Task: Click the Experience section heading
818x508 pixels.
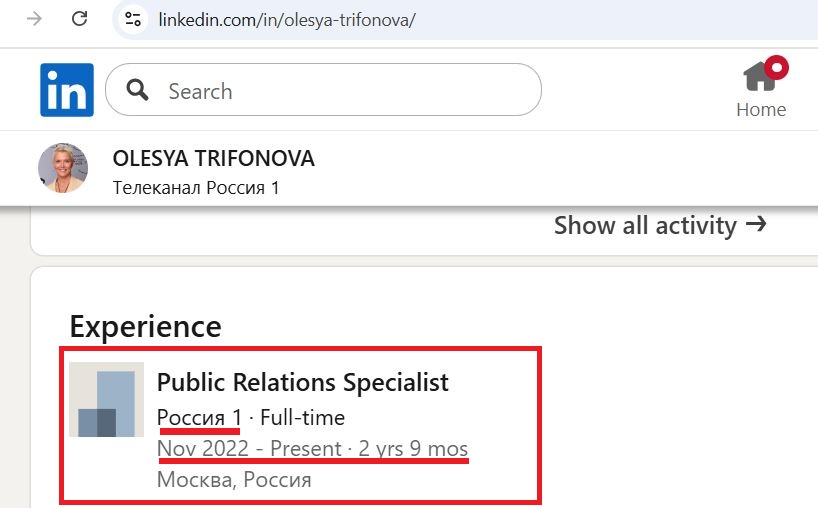Action: coord(146,326)
